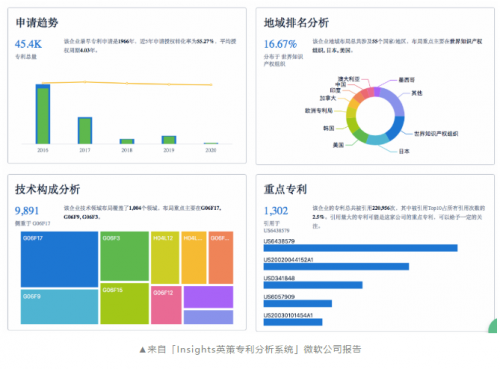Click the orange line point above 2017
This screenshot has height=369, width=500.
click(x=85, y=82)
